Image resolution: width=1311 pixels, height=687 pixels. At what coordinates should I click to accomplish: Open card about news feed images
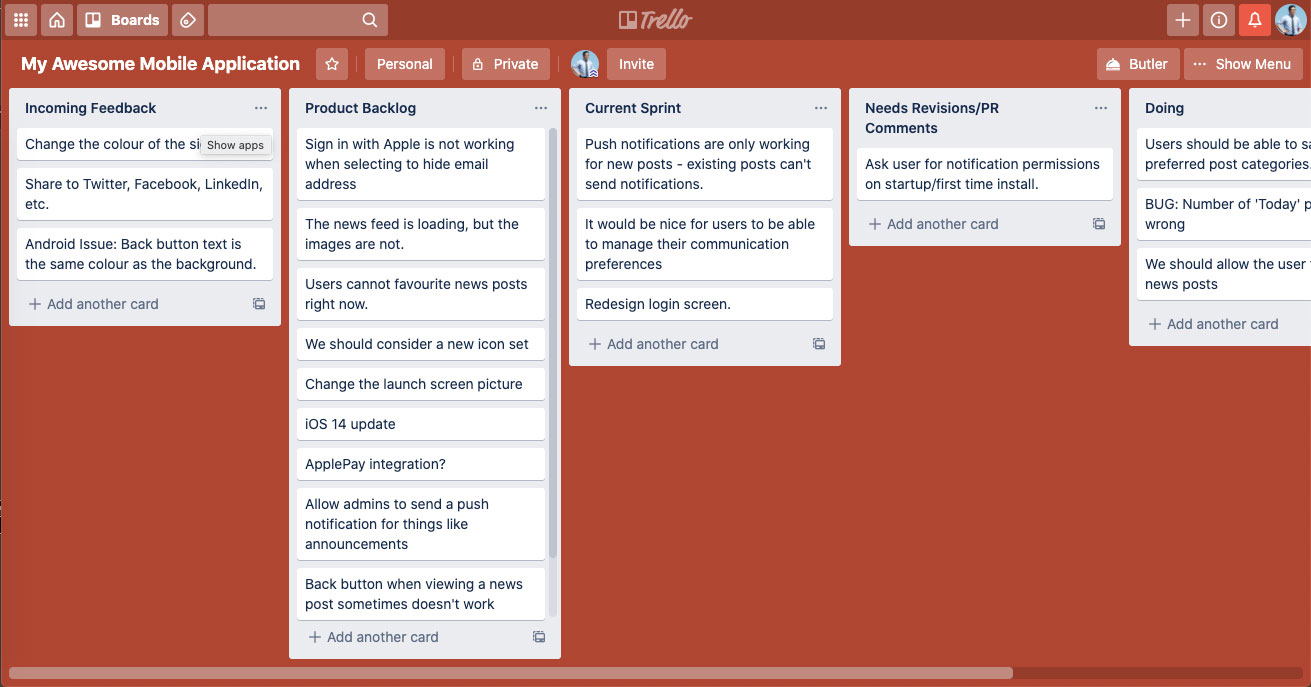pos(421,234)
